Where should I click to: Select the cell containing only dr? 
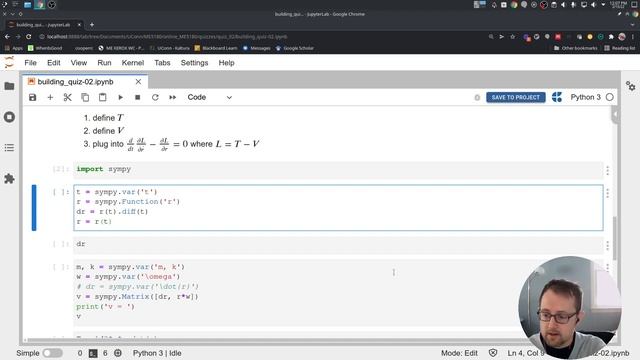point(338,244)
